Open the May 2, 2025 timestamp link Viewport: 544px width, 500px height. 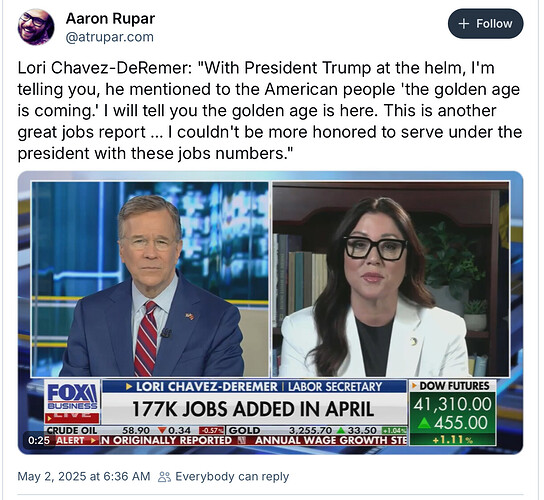pyautogui.click(x=84, y=476)
